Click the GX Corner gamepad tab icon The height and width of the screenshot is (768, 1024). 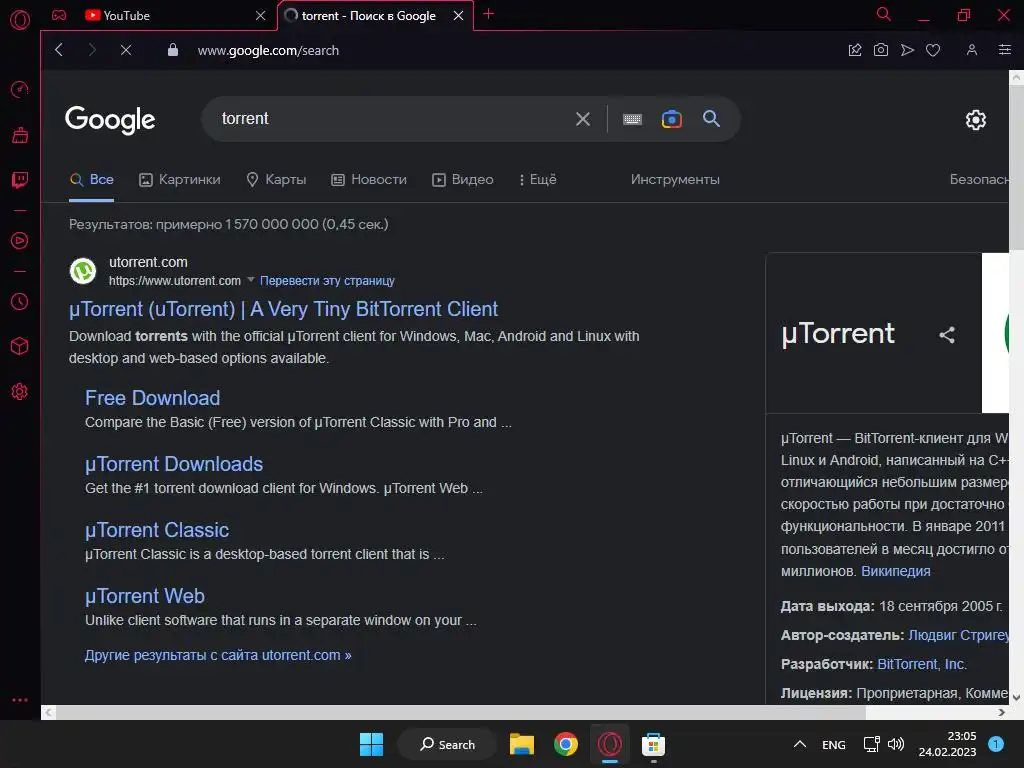coord(59,15)
